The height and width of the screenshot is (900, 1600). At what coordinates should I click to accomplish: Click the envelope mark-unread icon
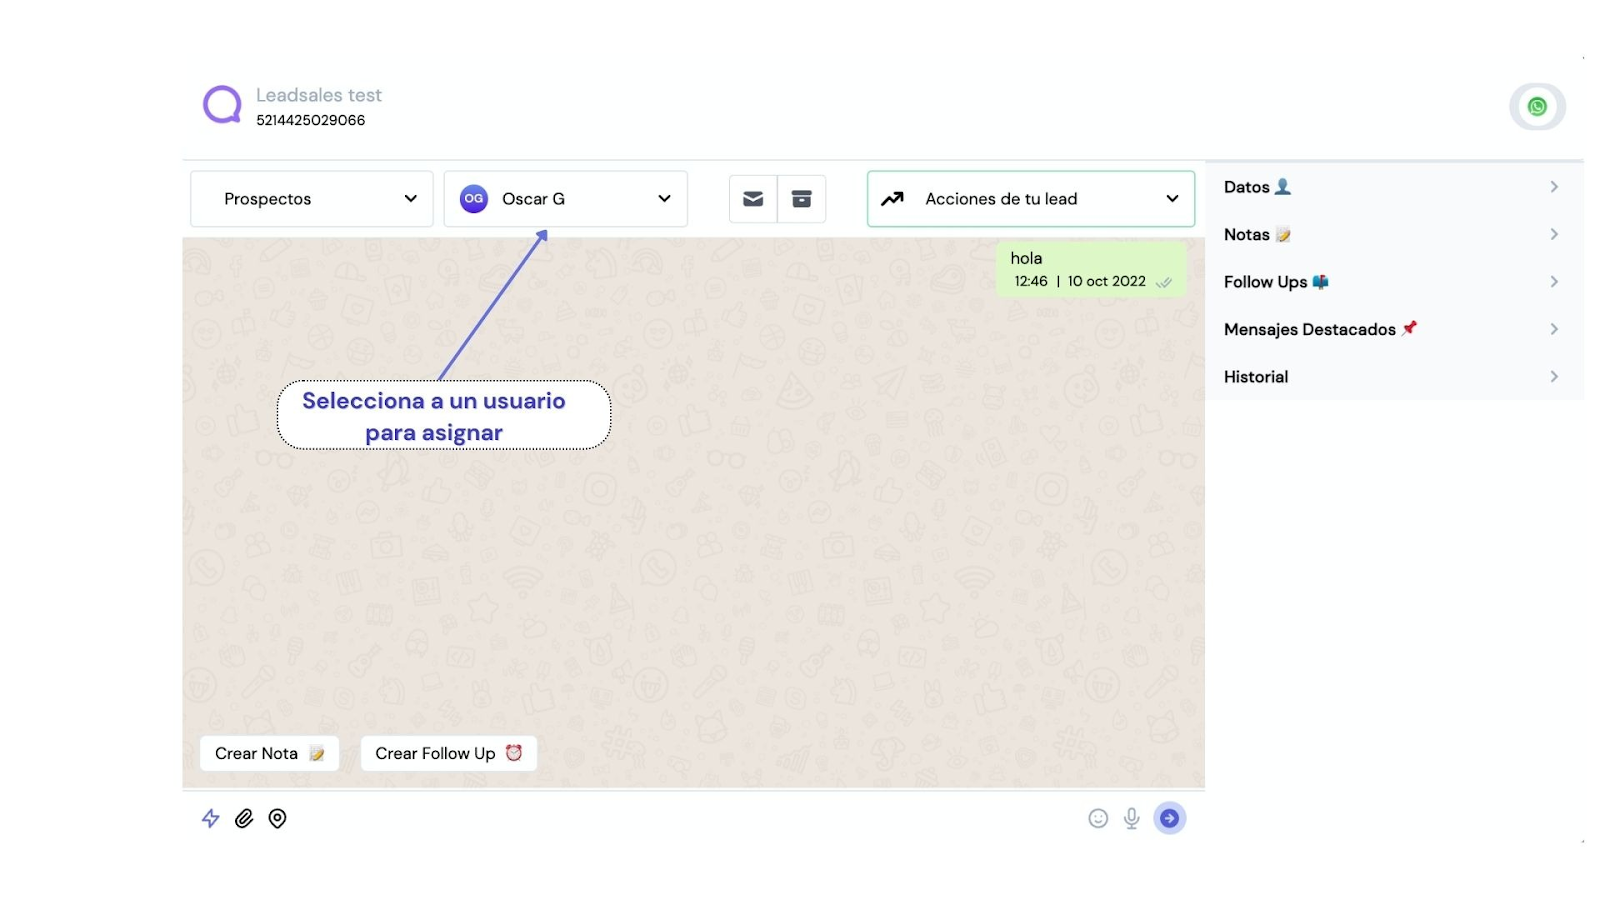tap(753, 199)
